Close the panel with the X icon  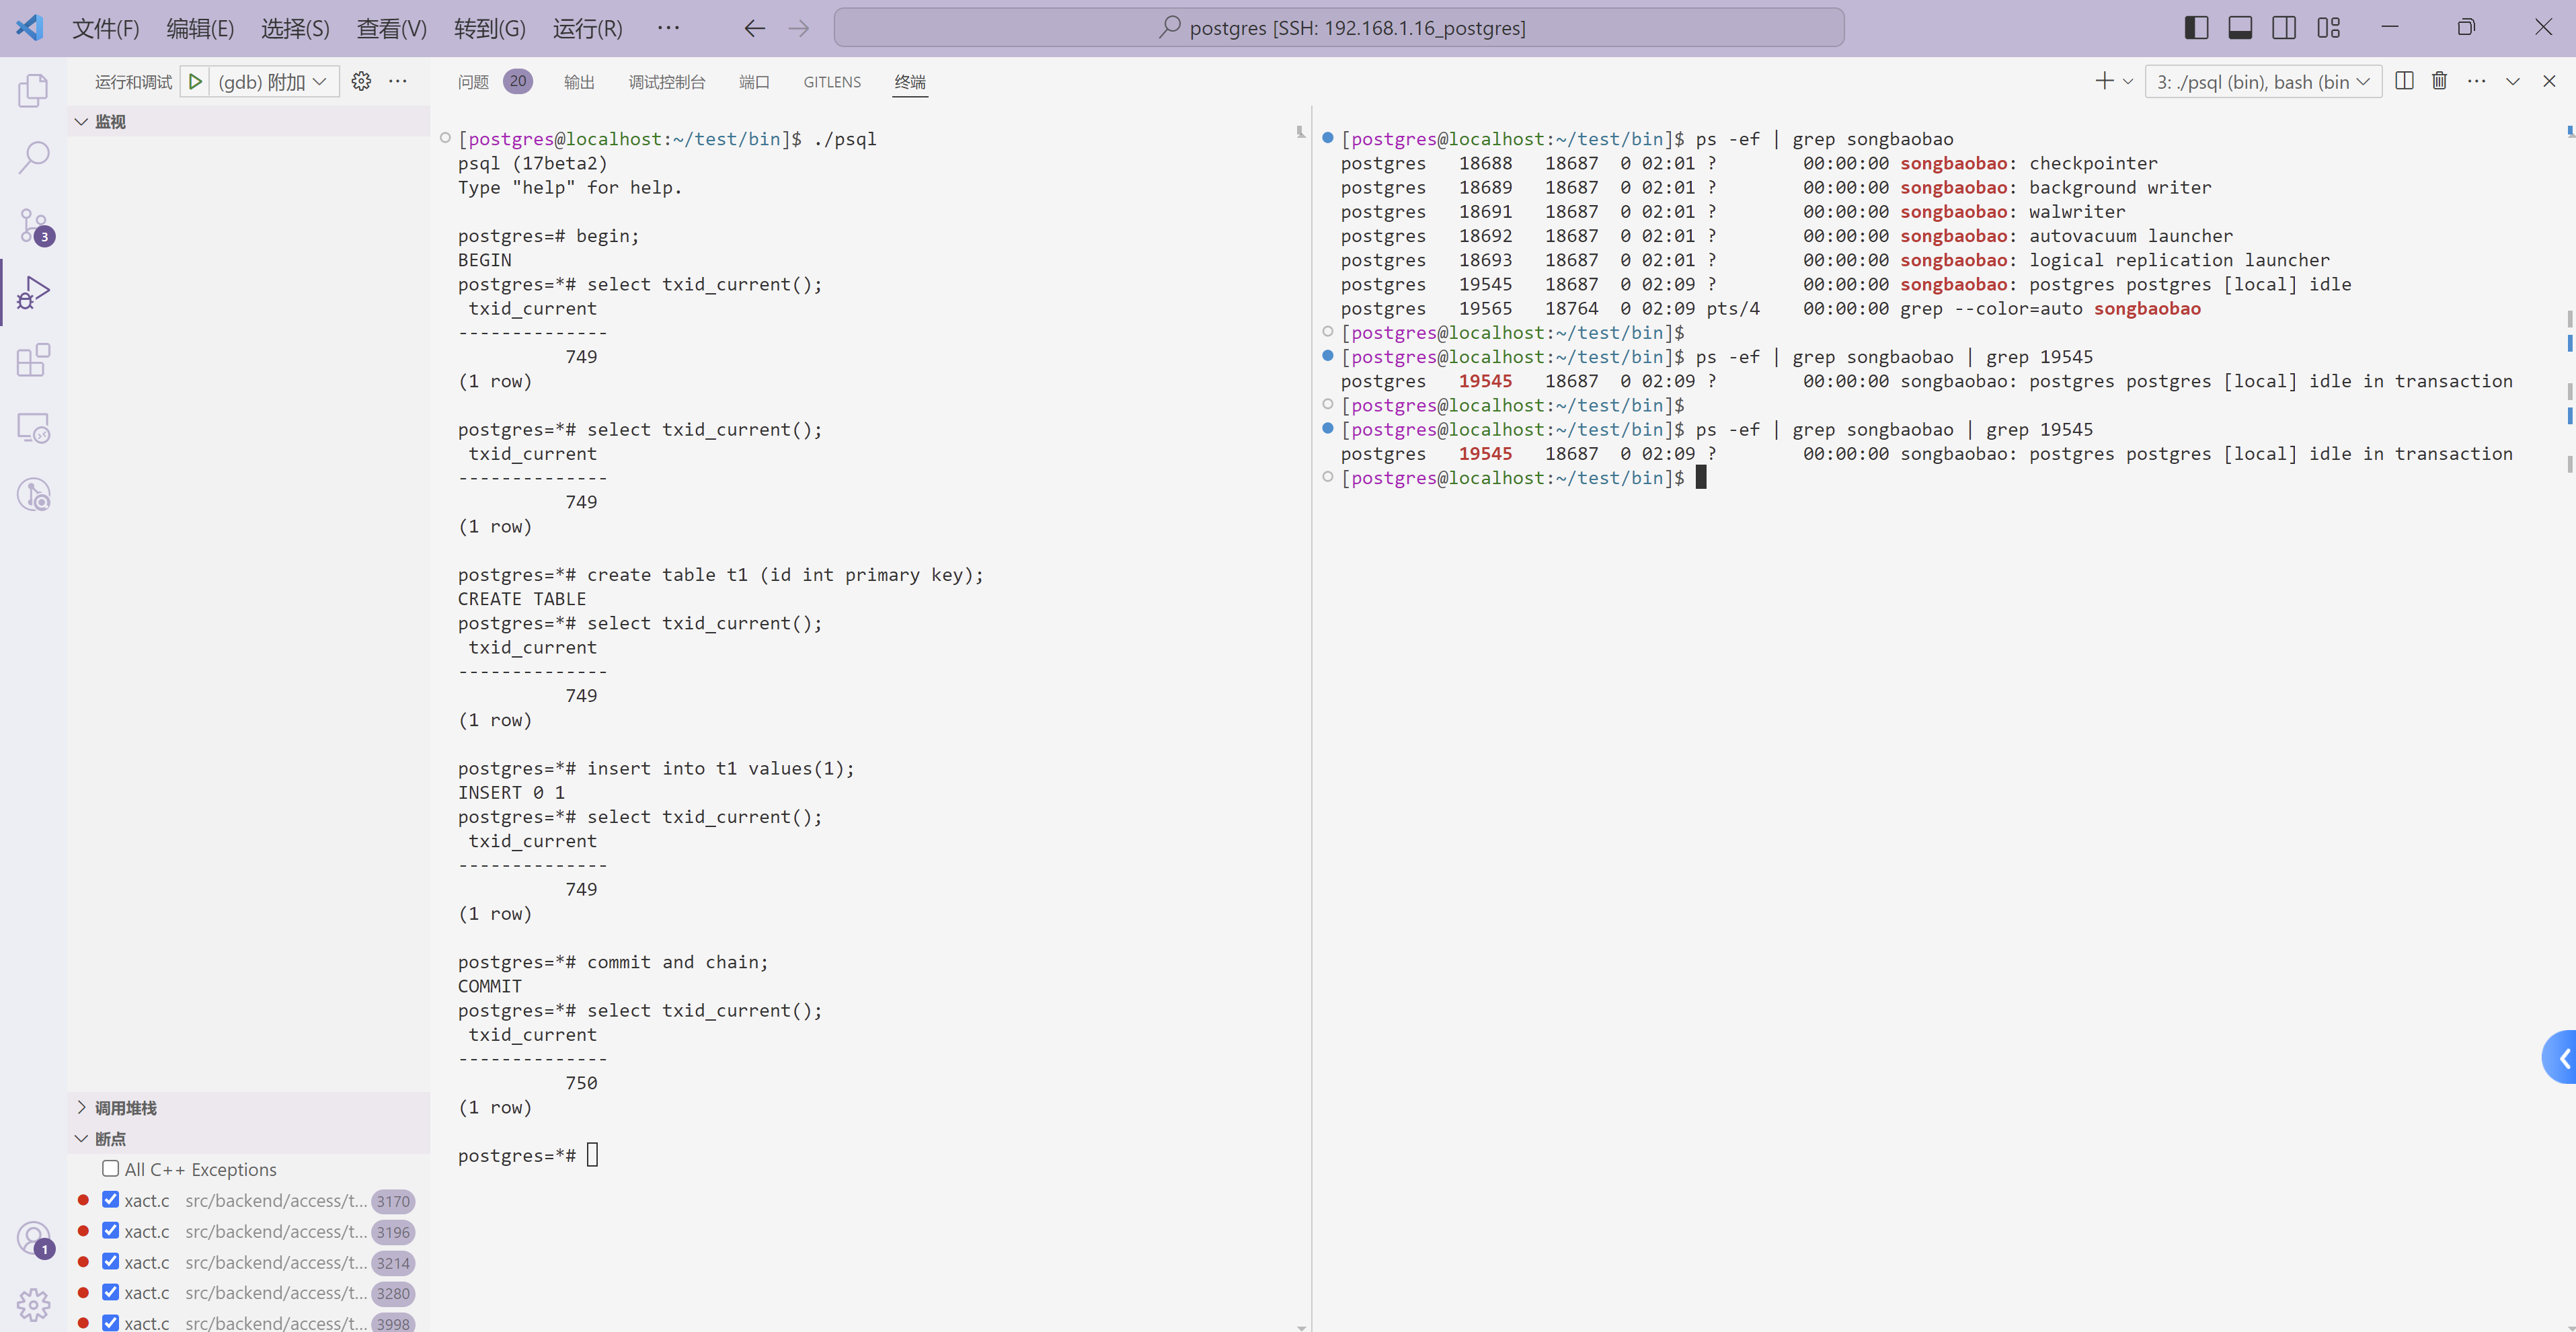pos(2549,81)
